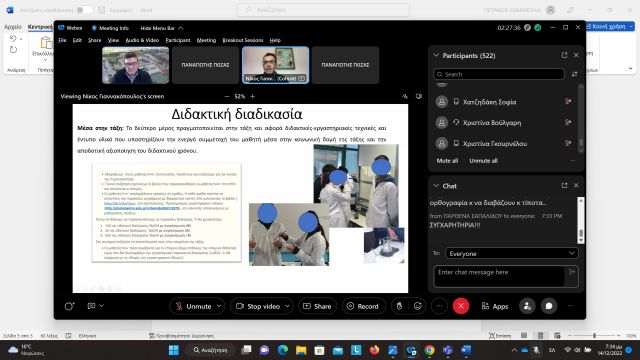Open the reactions smiley icon

tap(418, 306)
